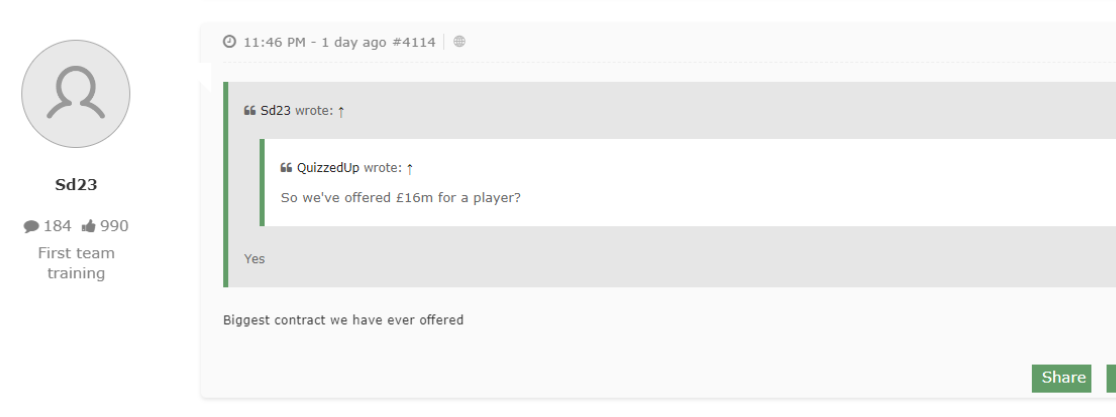
Task: Click the 'Yes' reply inside the quote
Action: coord(254,259)
